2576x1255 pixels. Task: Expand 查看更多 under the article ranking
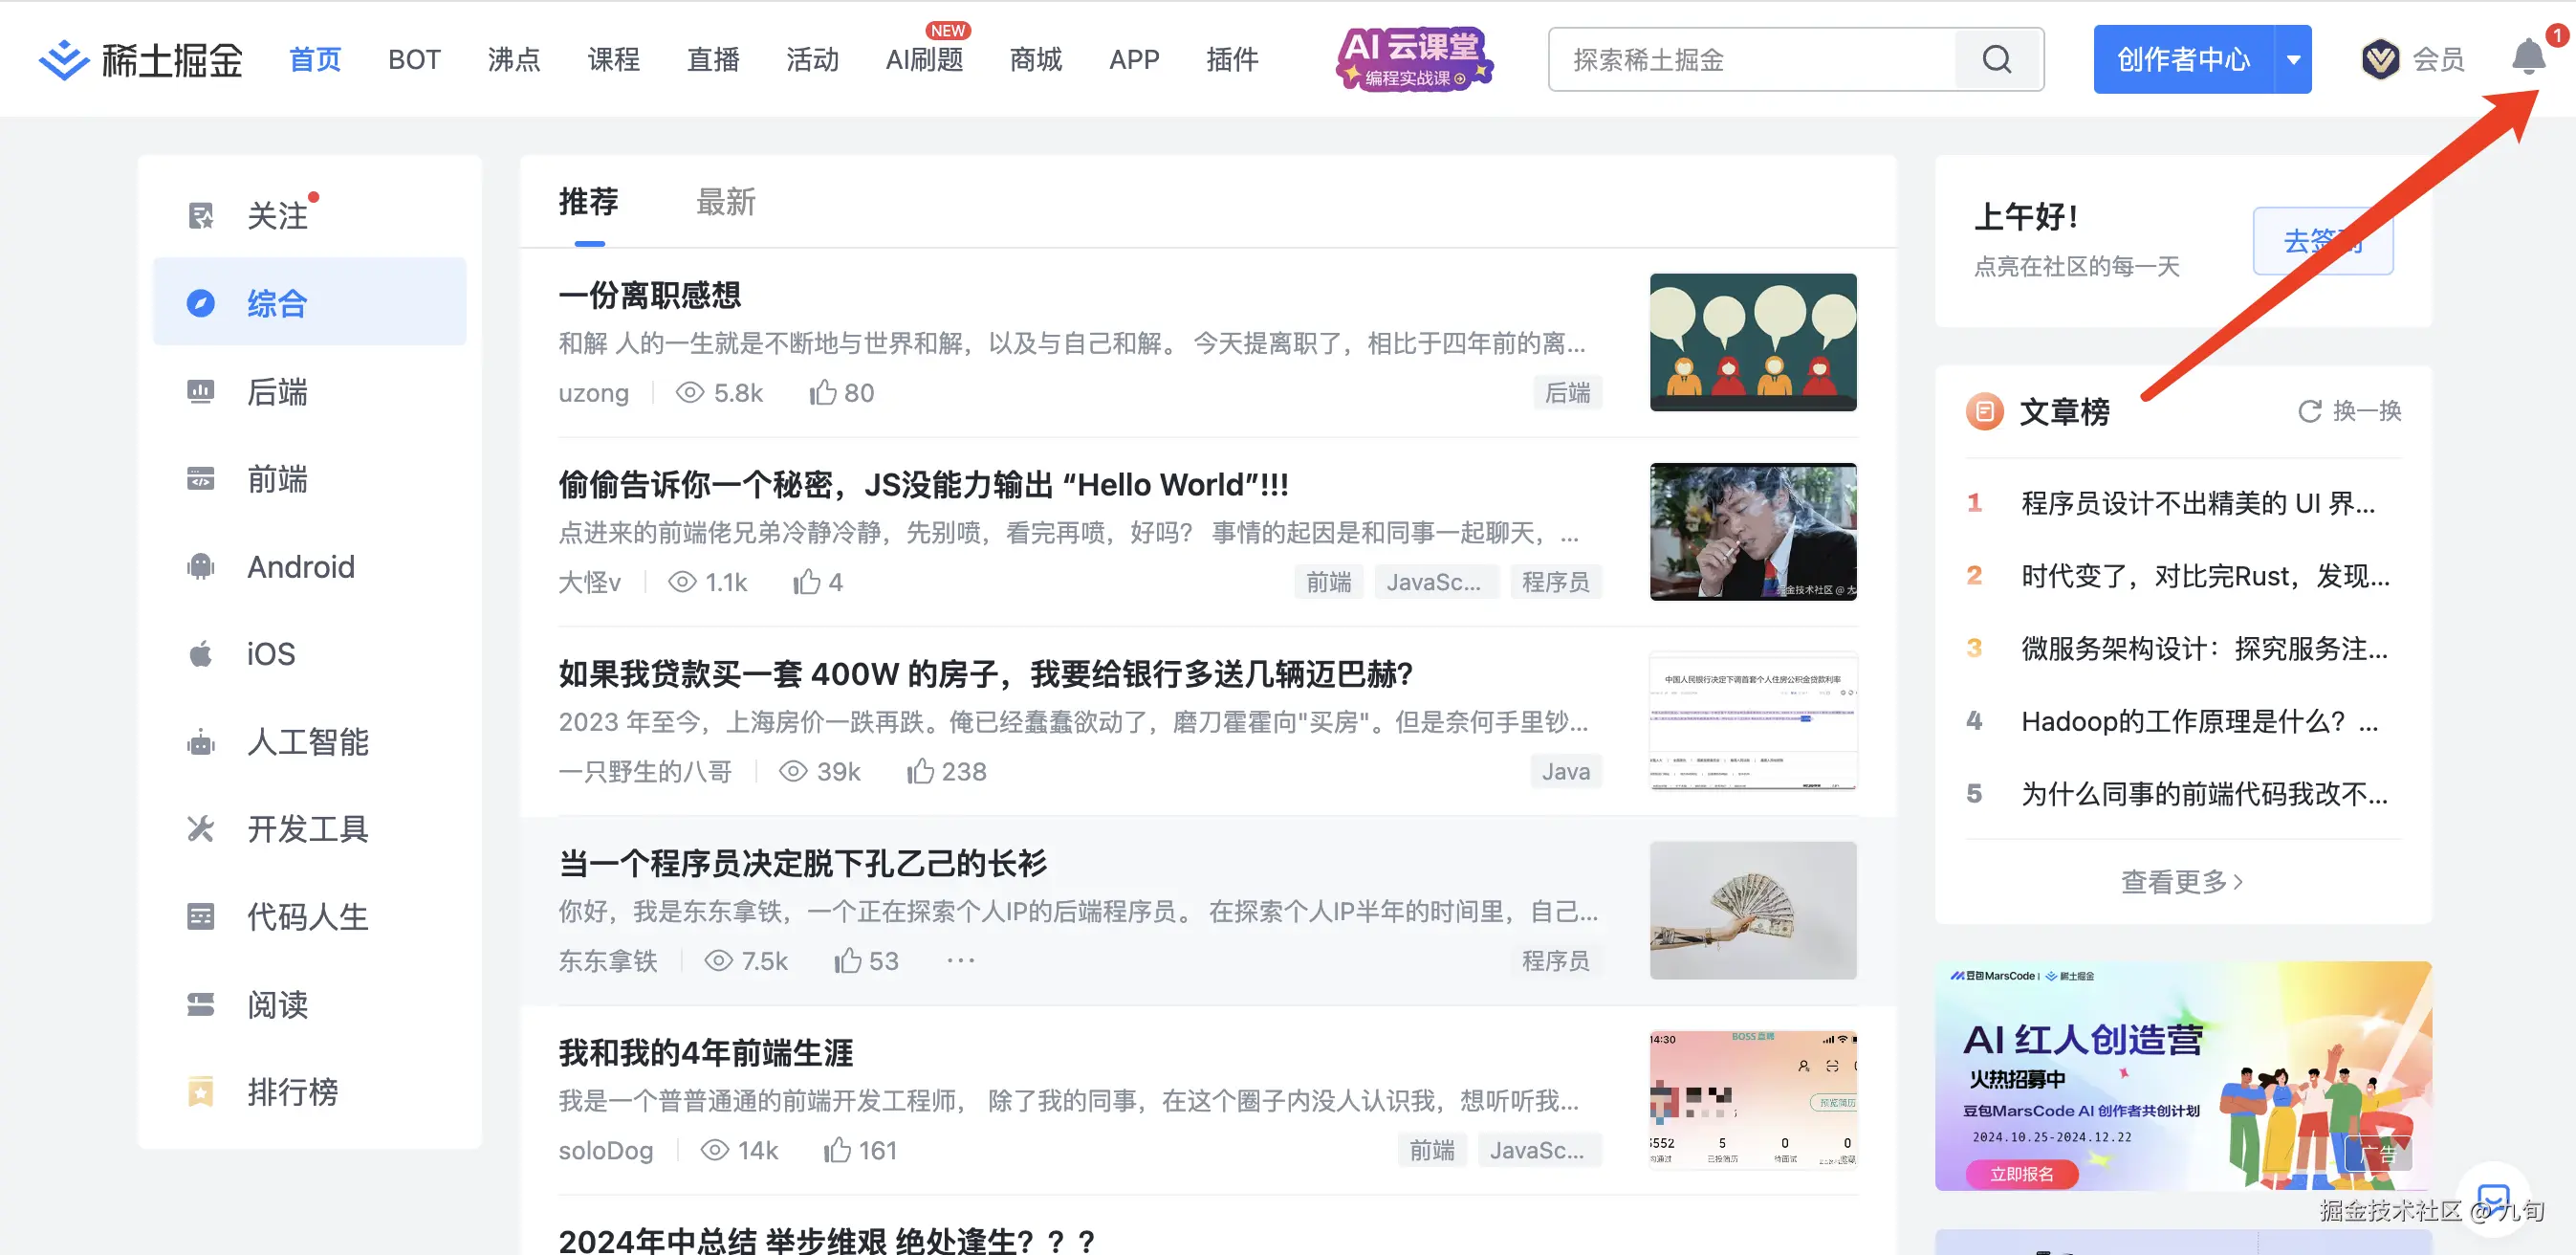[x=2183, y=881]
